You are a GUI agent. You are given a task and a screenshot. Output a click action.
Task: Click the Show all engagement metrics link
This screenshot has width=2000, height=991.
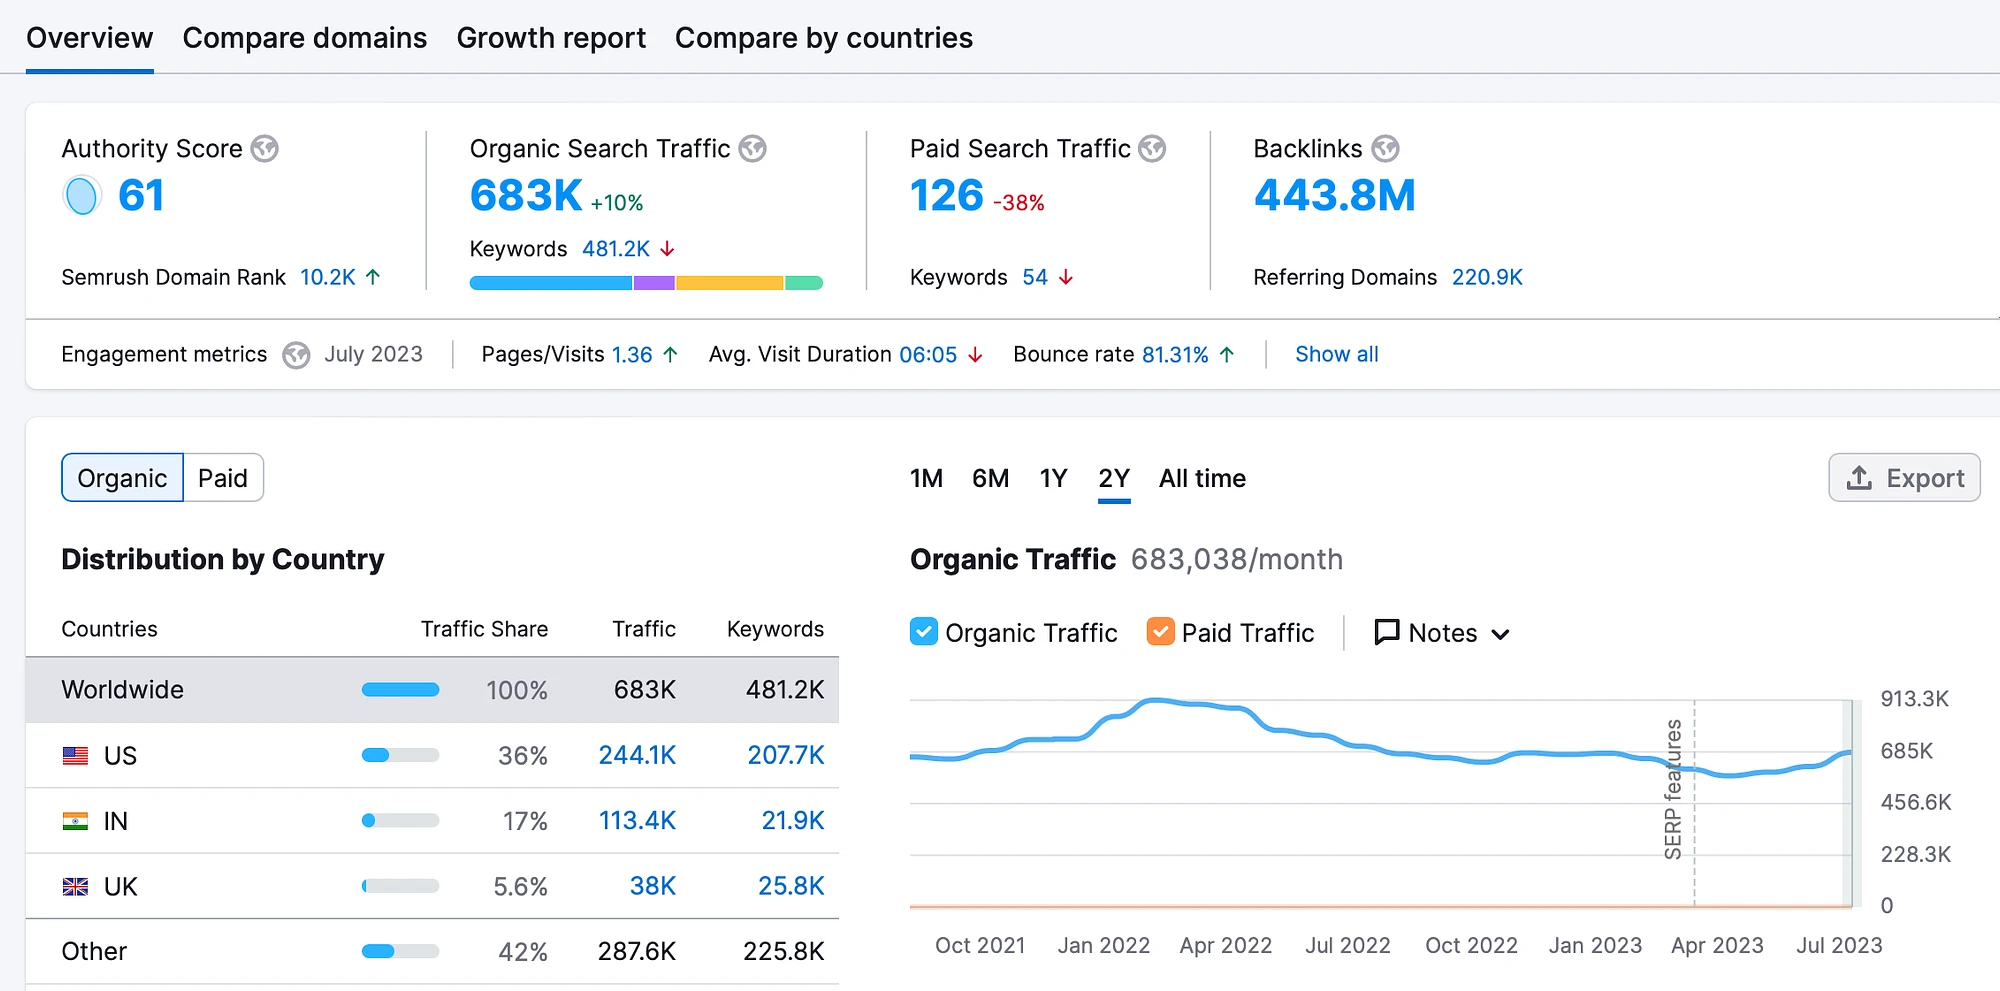point(1336,354)
